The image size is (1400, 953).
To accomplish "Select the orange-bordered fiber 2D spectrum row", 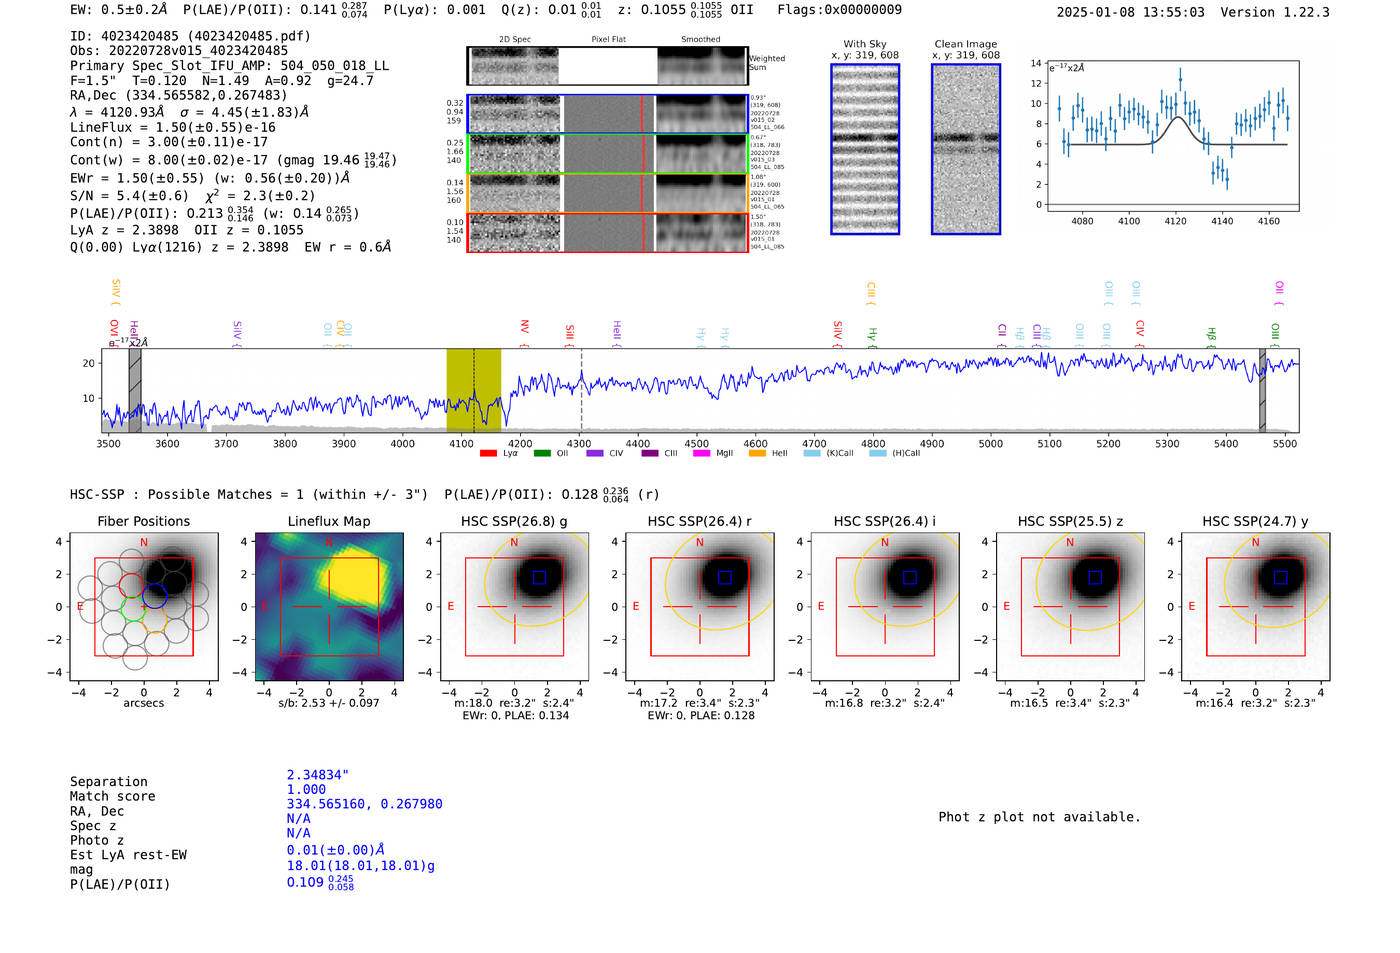I will click(607, 193).
